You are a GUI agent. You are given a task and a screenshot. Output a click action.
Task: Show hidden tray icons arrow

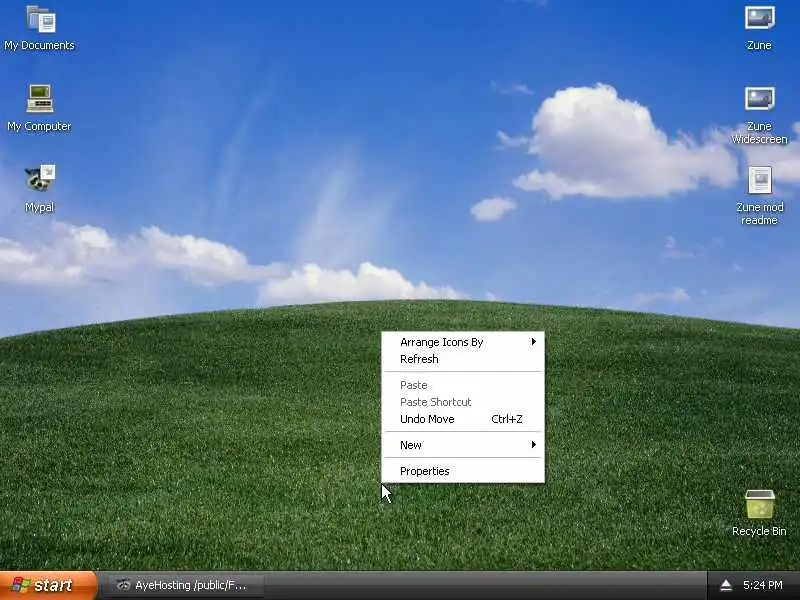click(726, 585)
